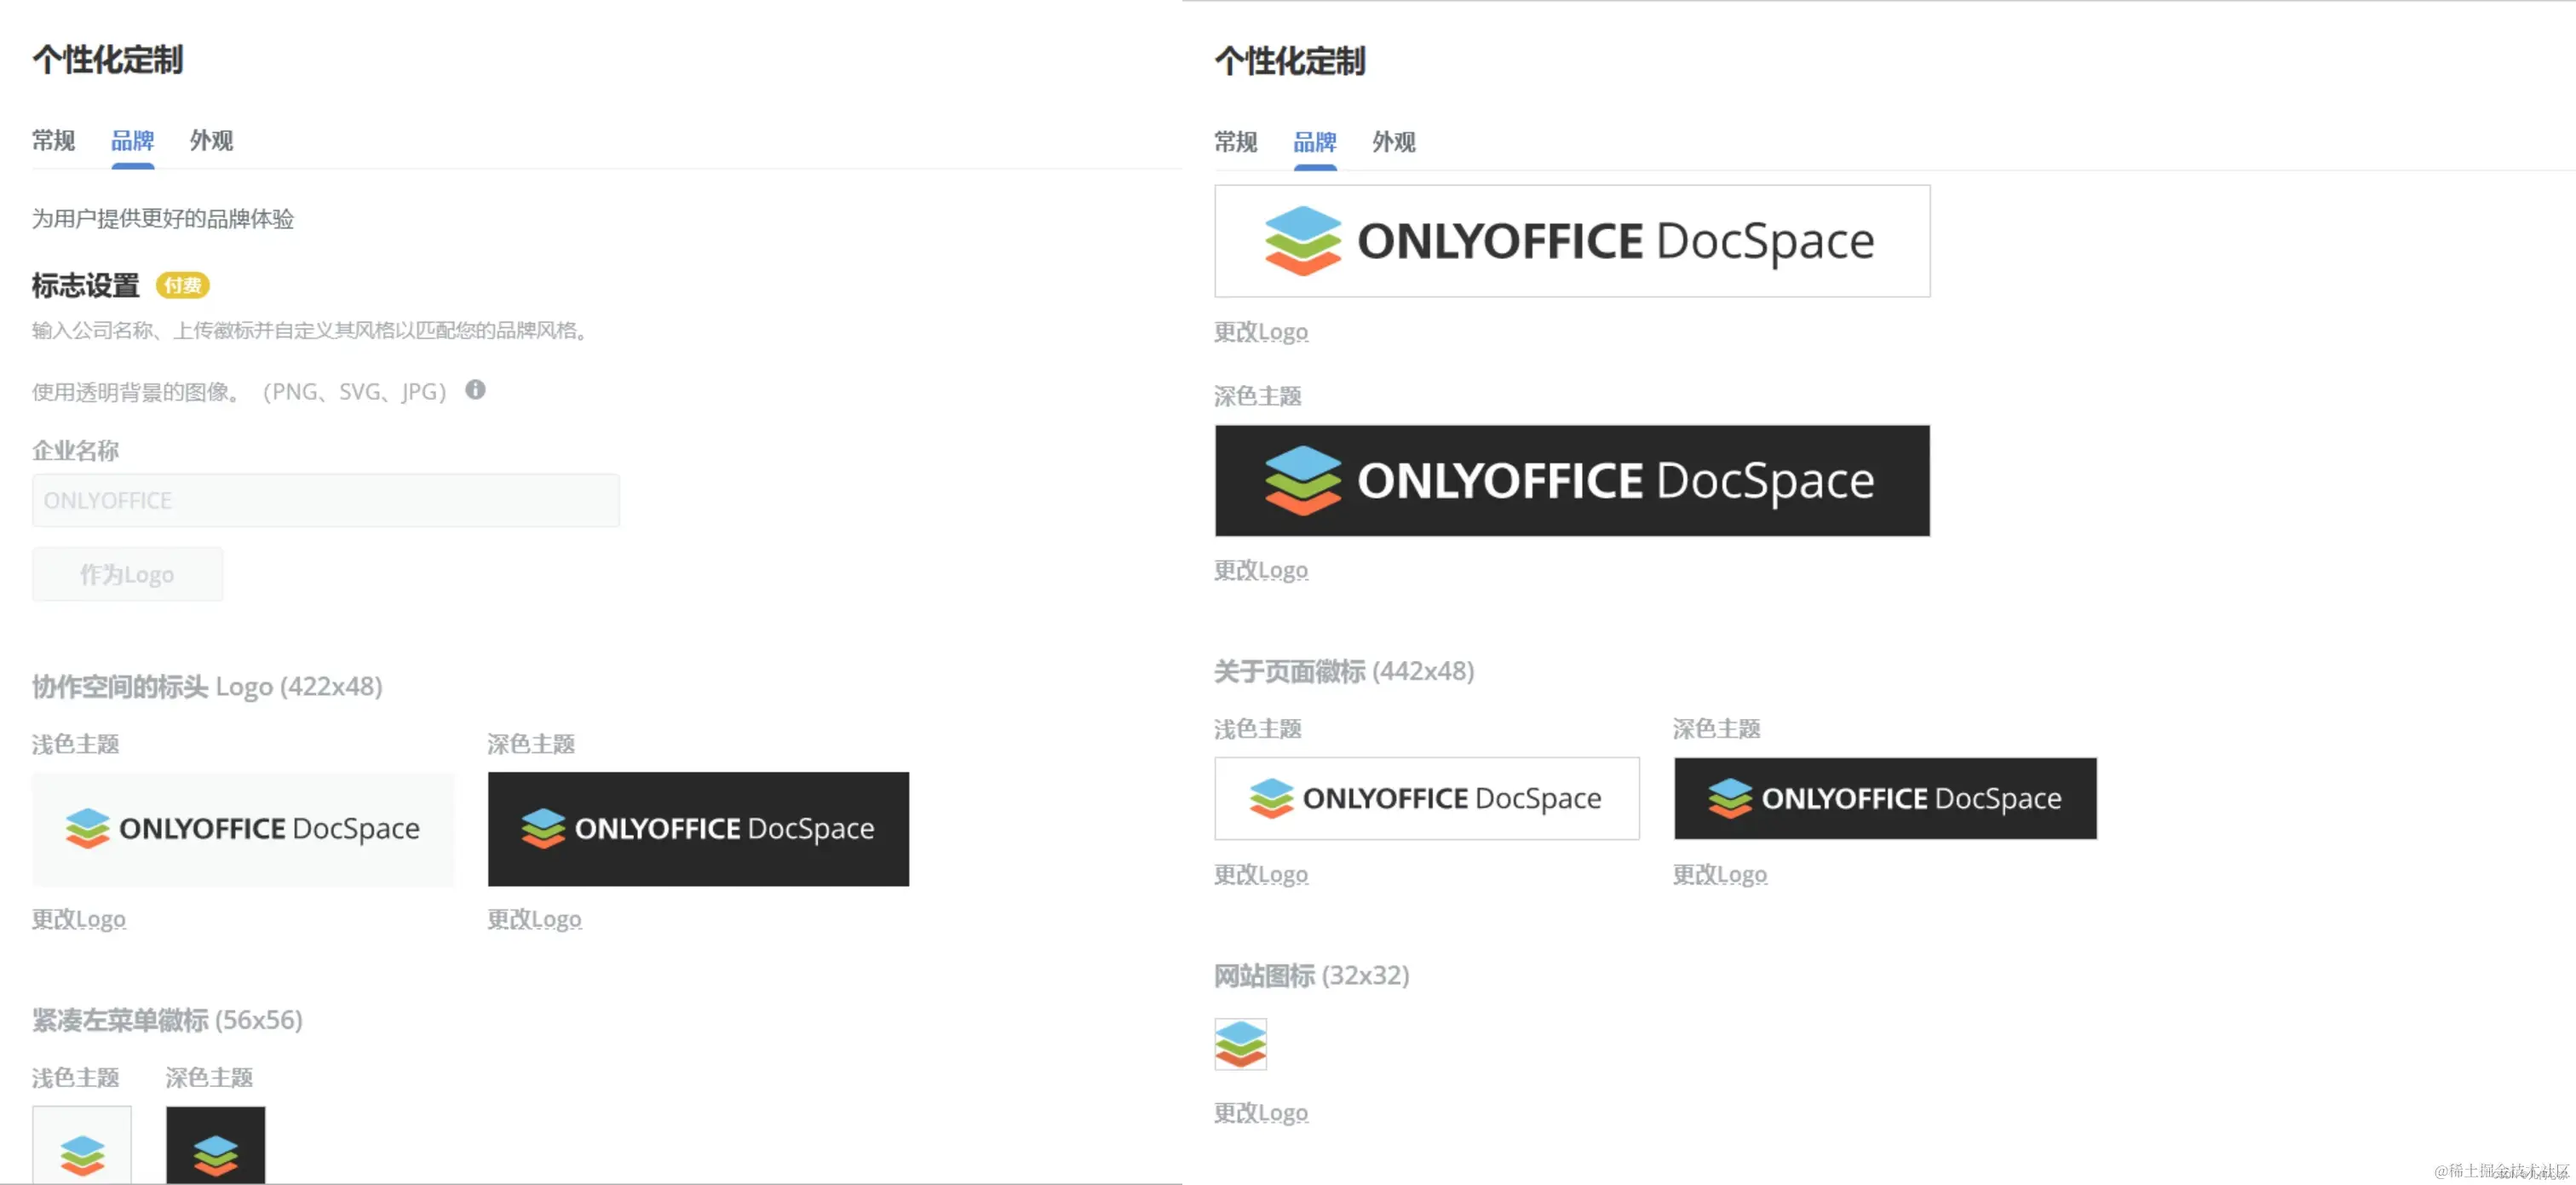Screen dimensions: 2576x1185
Task: Click 更改Logo under light theme header logo
Action: (78, 919)
